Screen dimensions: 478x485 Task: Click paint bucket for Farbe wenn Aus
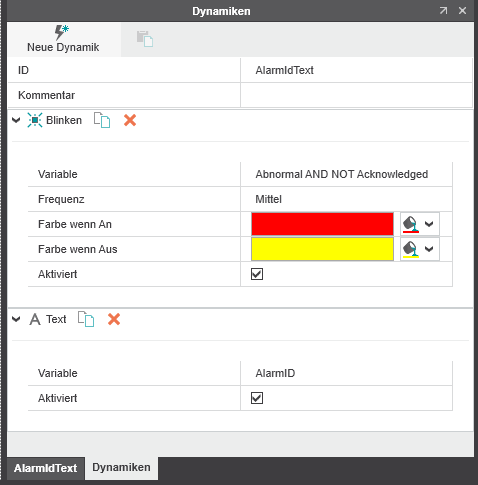pos(411,249)
